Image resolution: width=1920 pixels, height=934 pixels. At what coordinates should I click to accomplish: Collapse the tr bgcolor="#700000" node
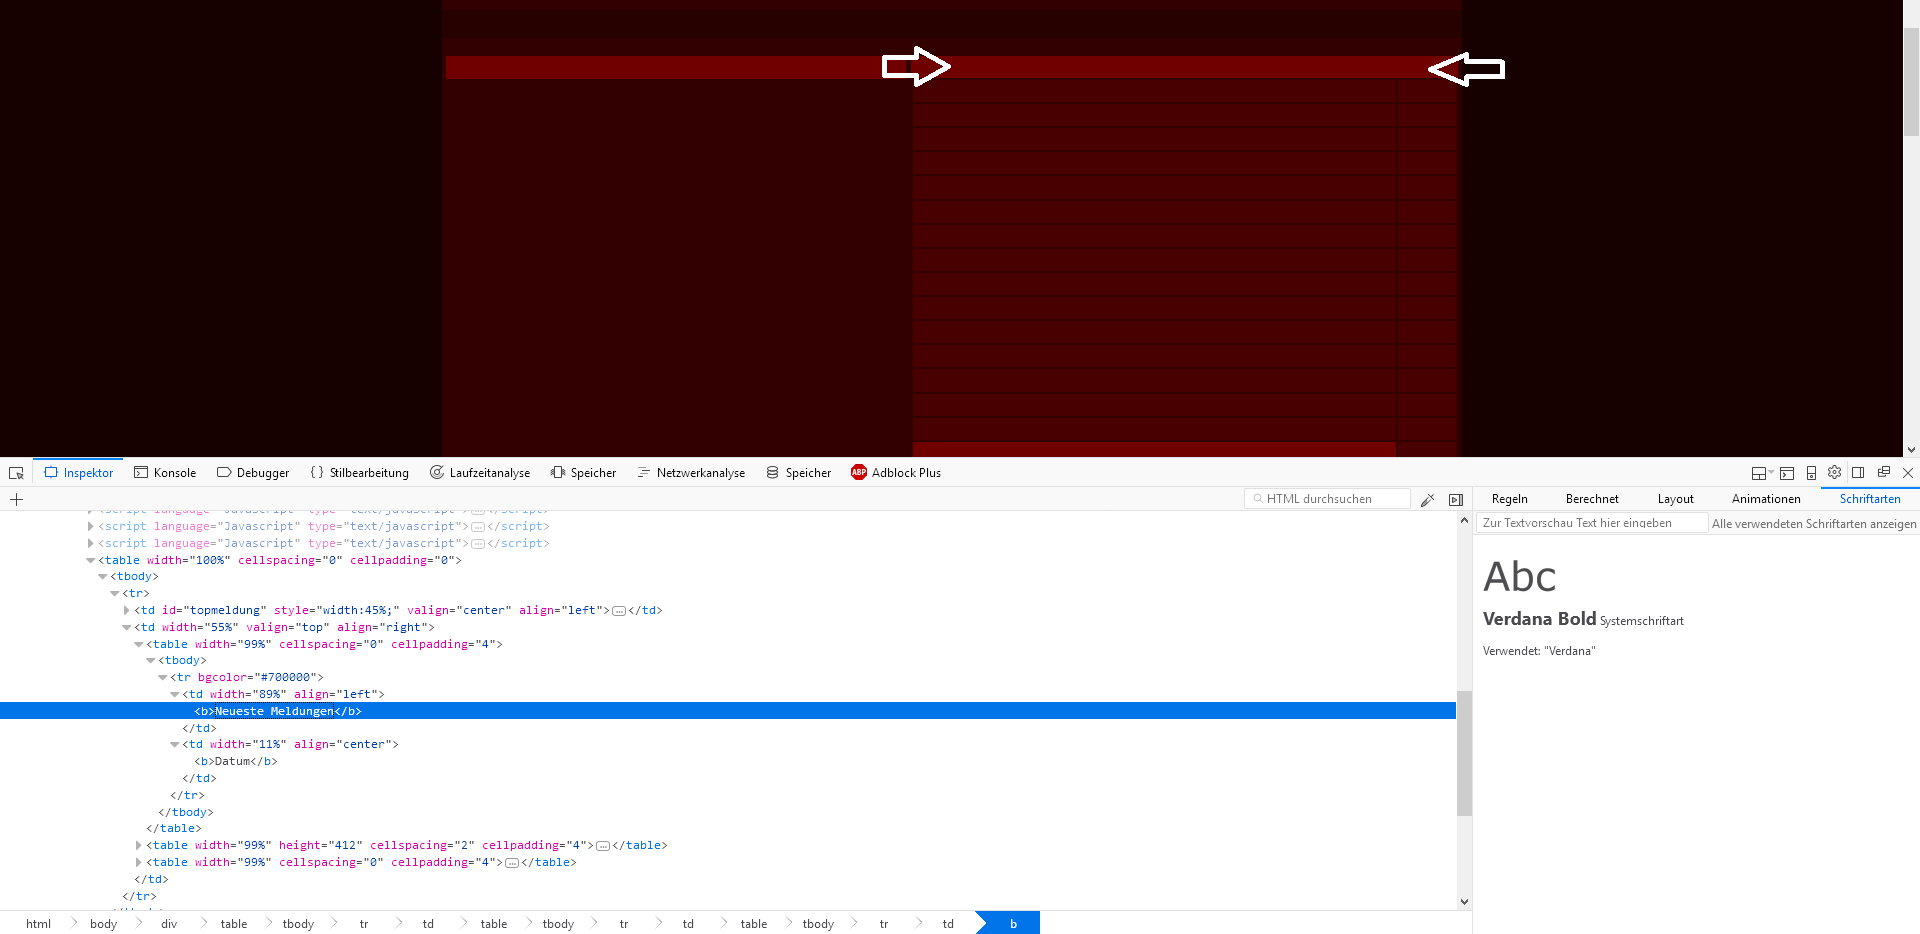163,677
